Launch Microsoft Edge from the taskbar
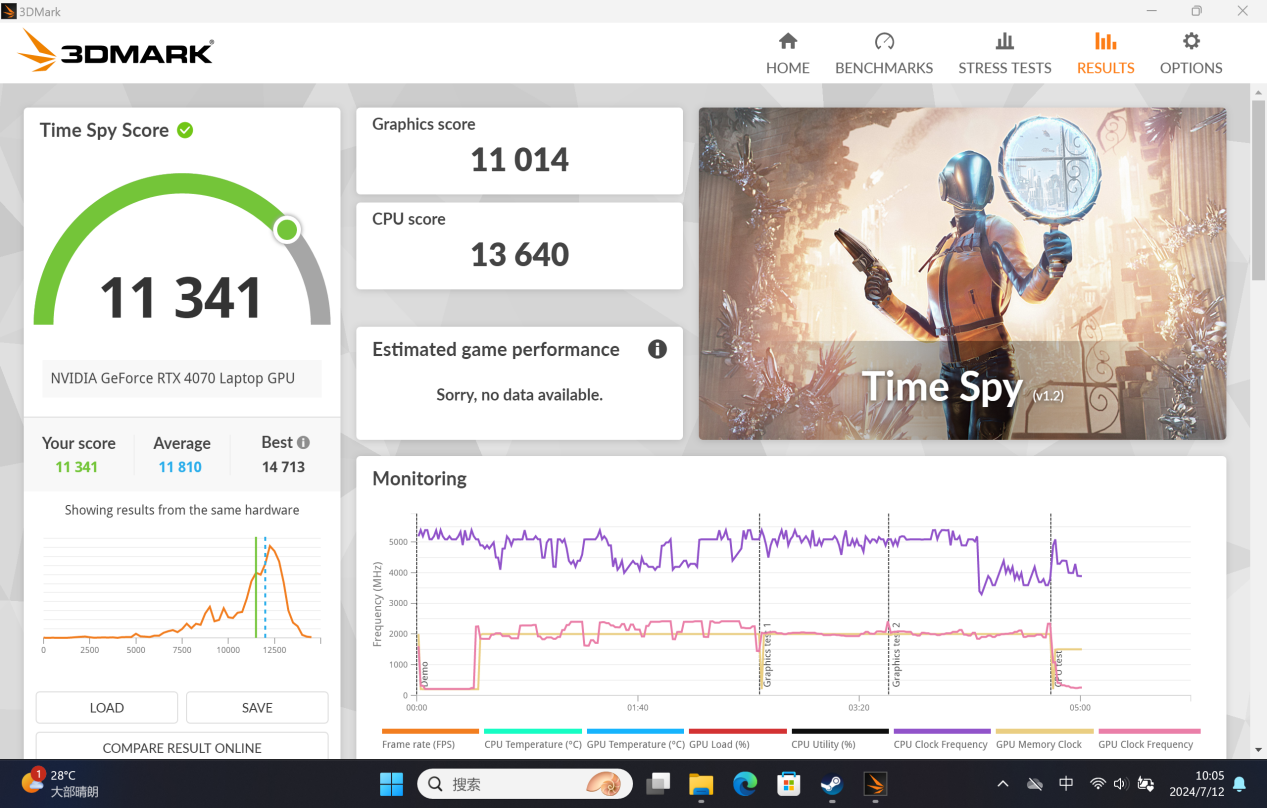This screenshot has width=1267, height=808. pos(745,784)
